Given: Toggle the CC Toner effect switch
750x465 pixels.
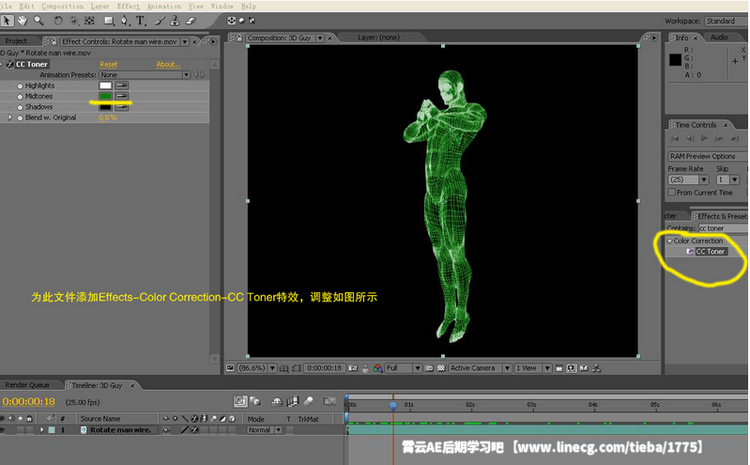Looking at the screenshot, I should click(x=10, y=65).
